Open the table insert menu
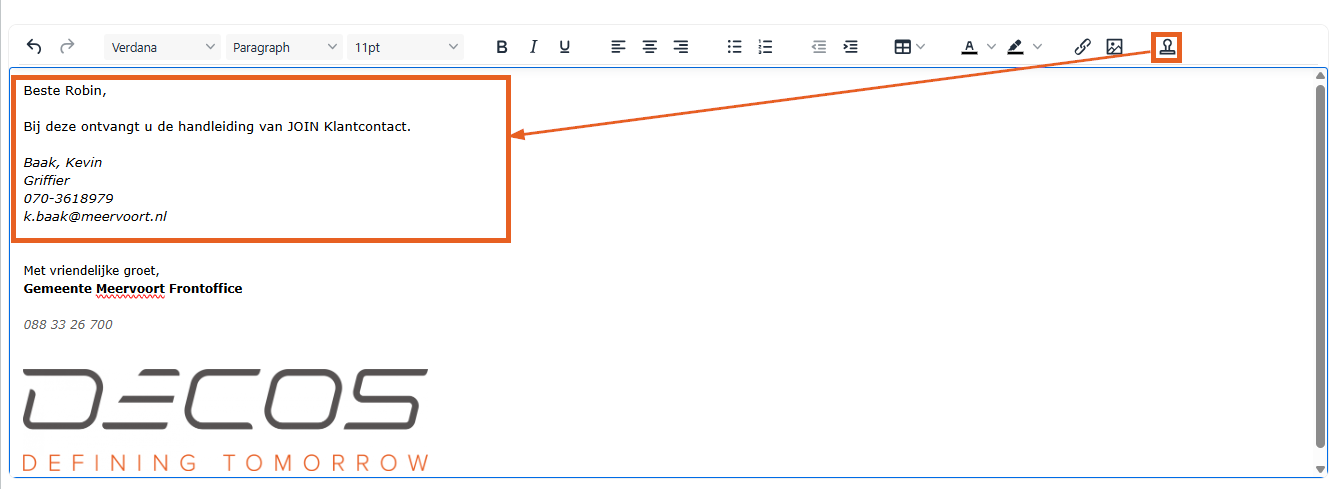Image resolution: width=1331 pixels, height=489 pixels. [902, 47]
